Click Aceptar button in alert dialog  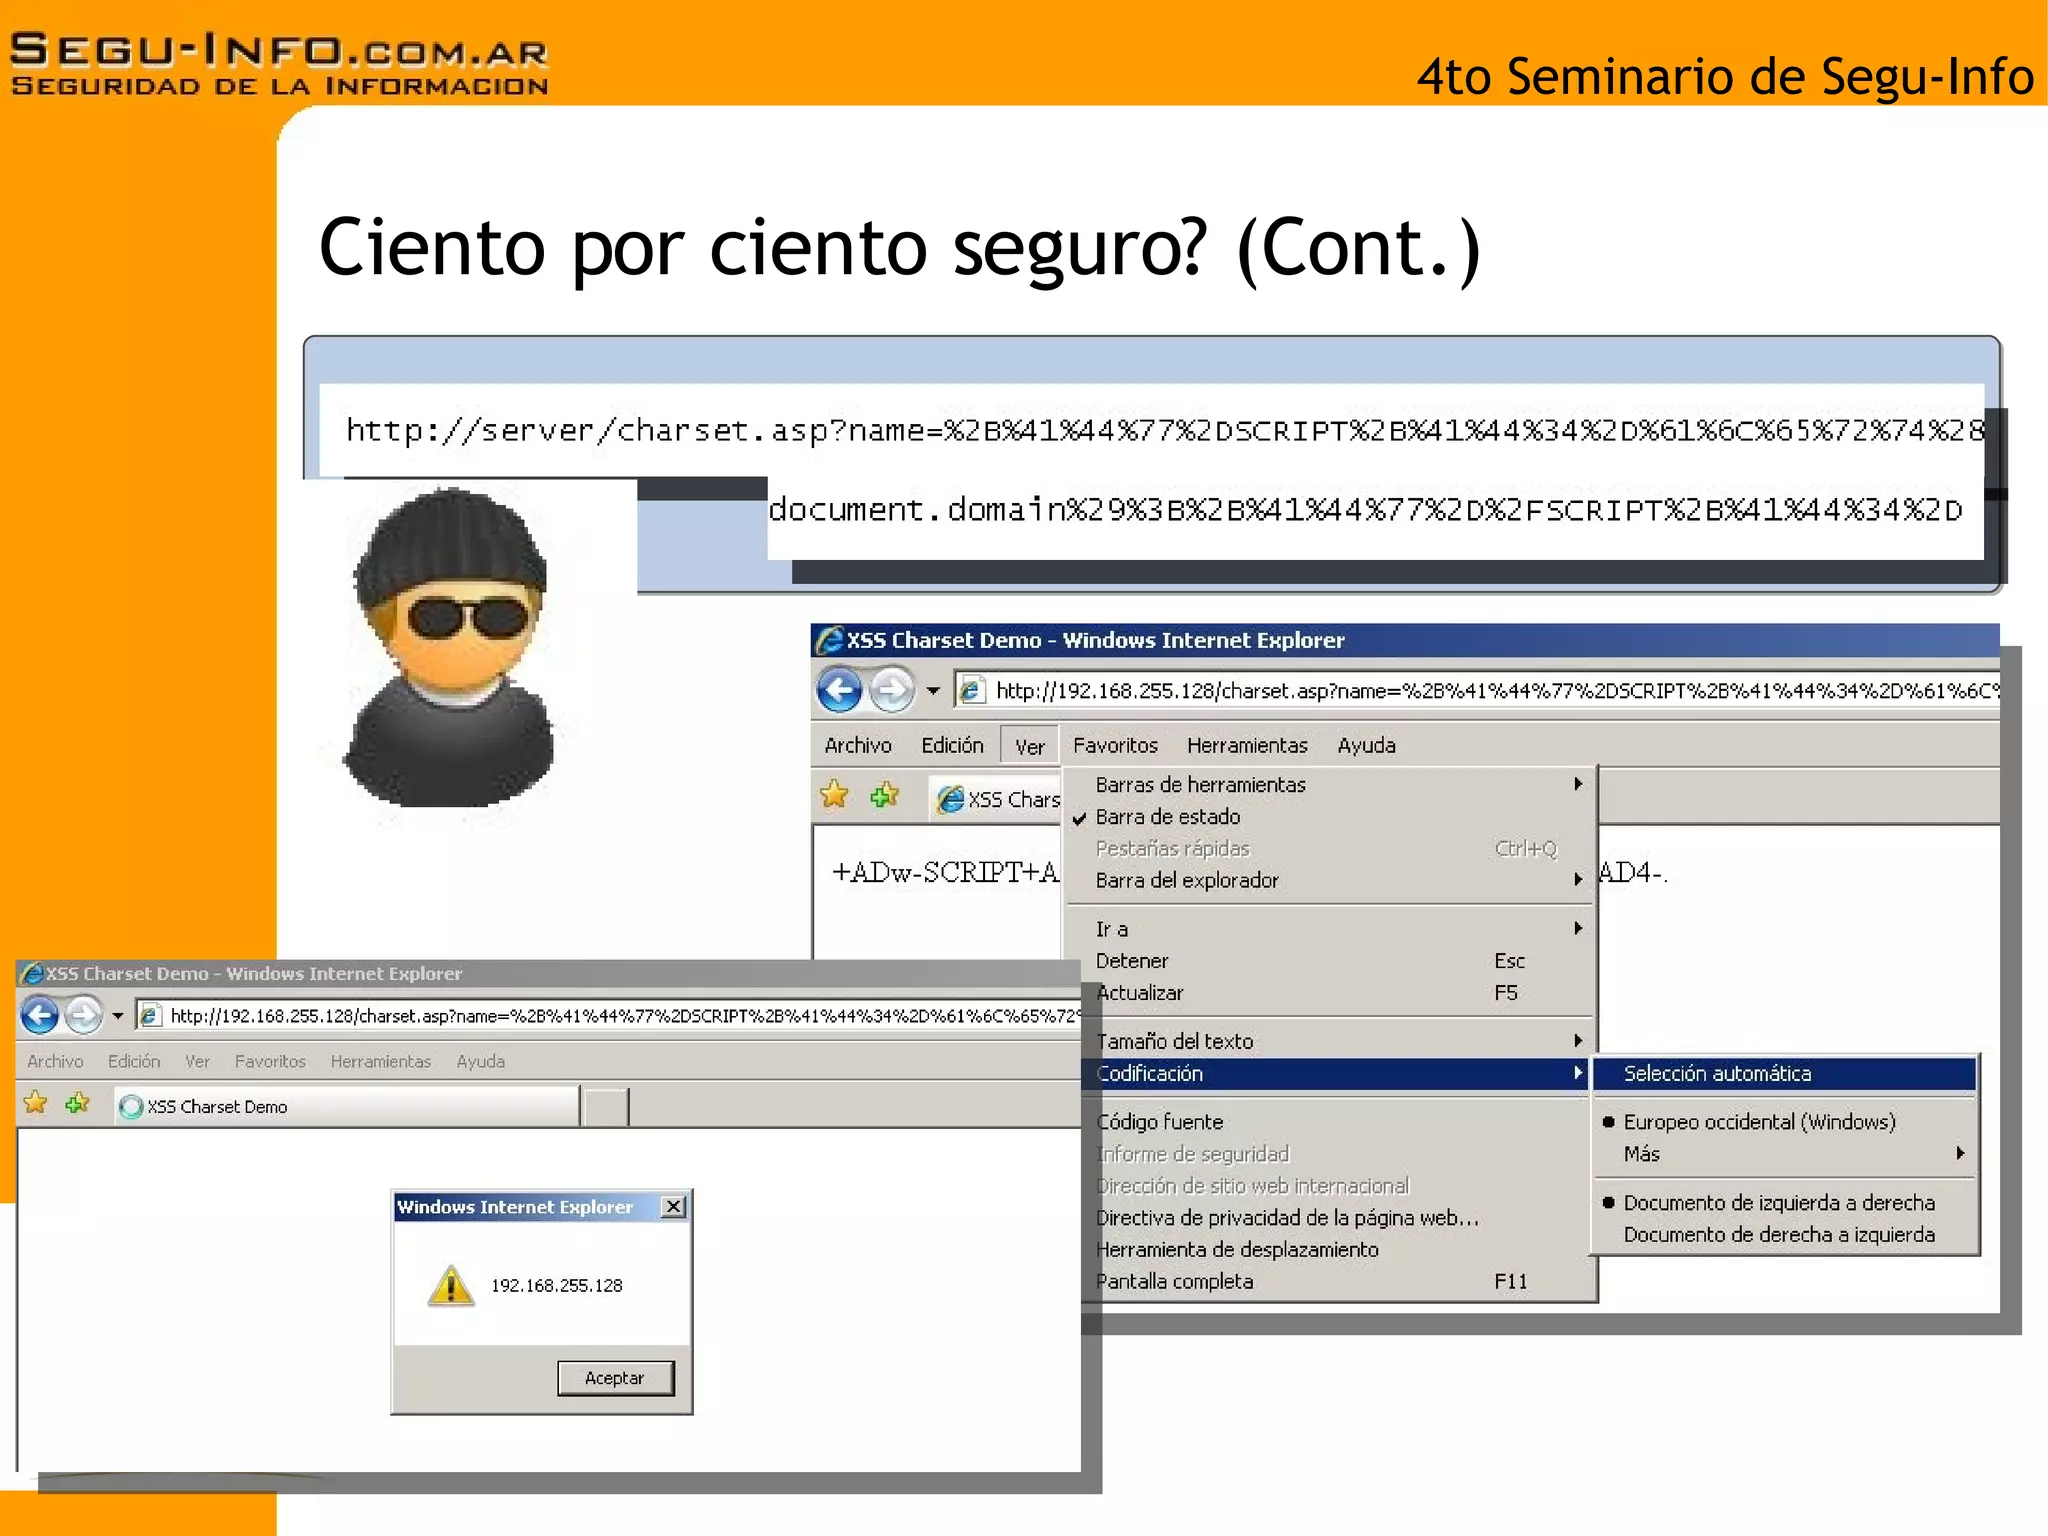[x=615, y=1378]
